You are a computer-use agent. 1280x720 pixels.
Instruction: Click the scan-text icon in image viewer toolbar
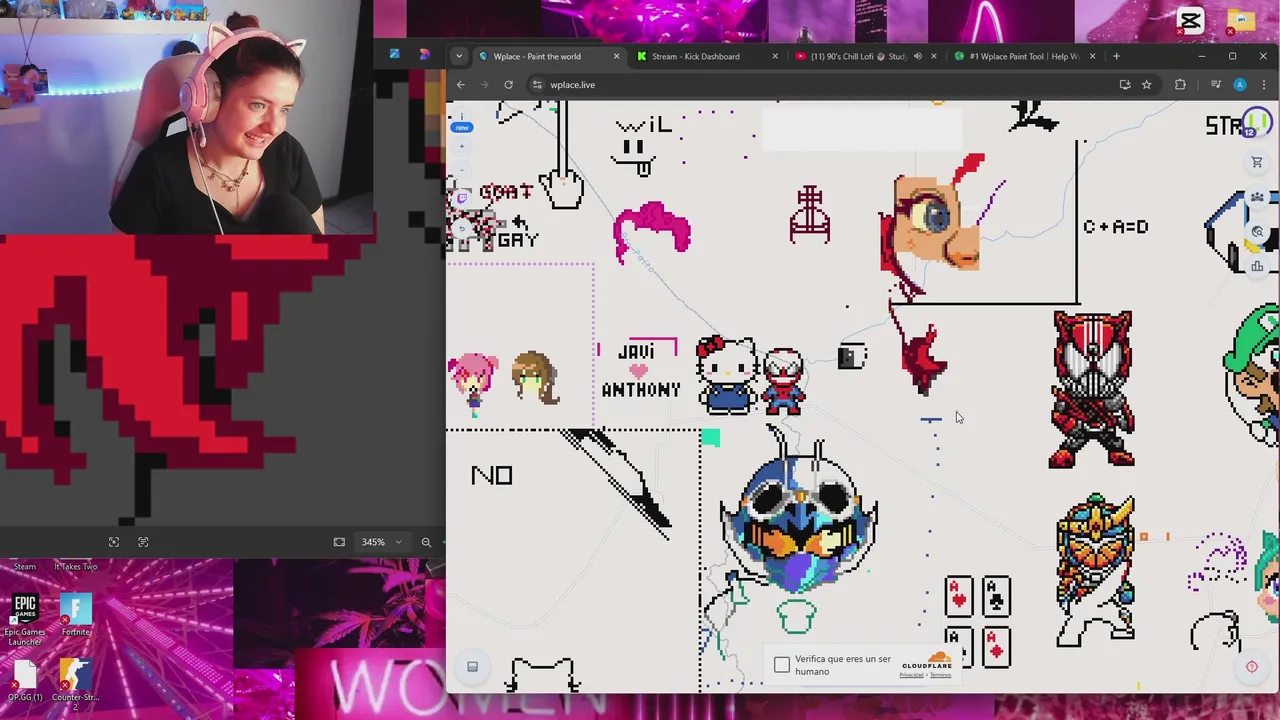(143, 542)
